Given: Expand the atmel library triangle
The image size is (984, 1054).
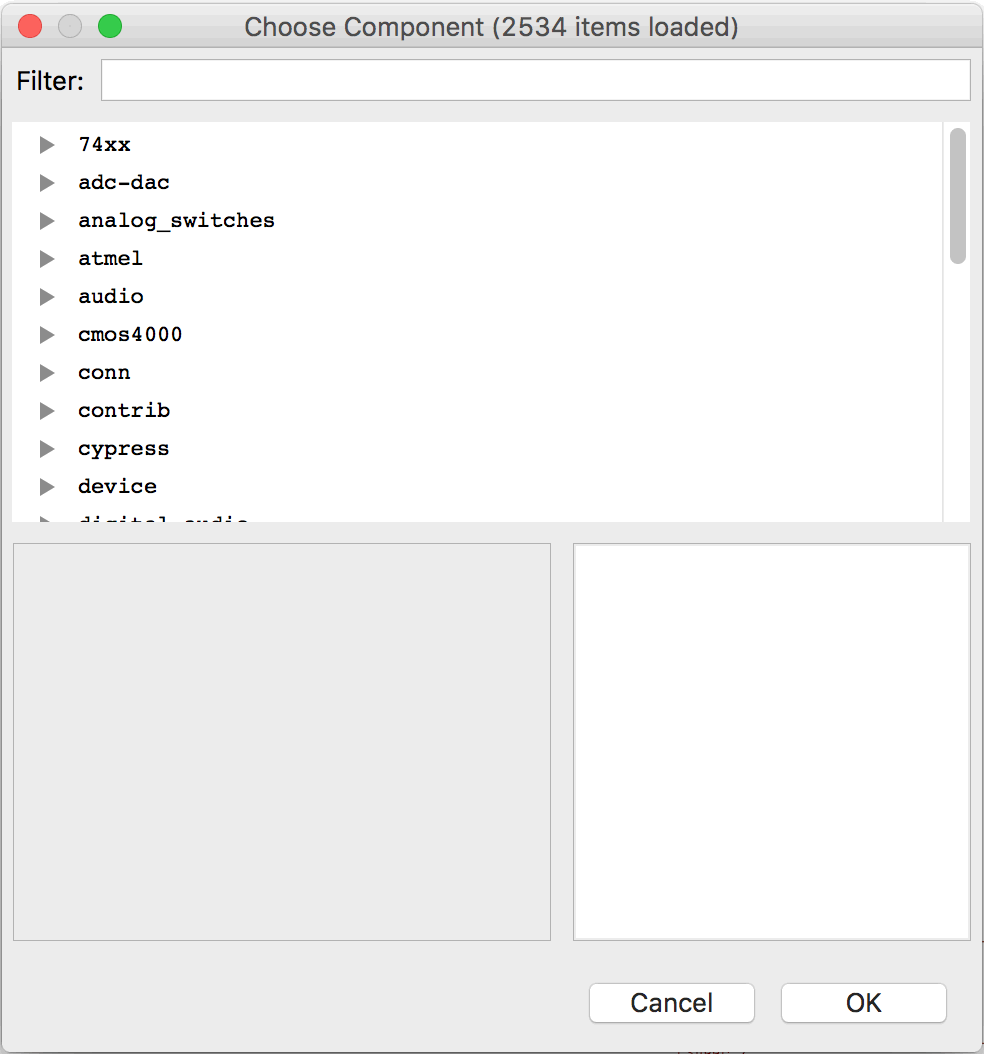Looking at the screenshot, I should [x=47, y=259].
